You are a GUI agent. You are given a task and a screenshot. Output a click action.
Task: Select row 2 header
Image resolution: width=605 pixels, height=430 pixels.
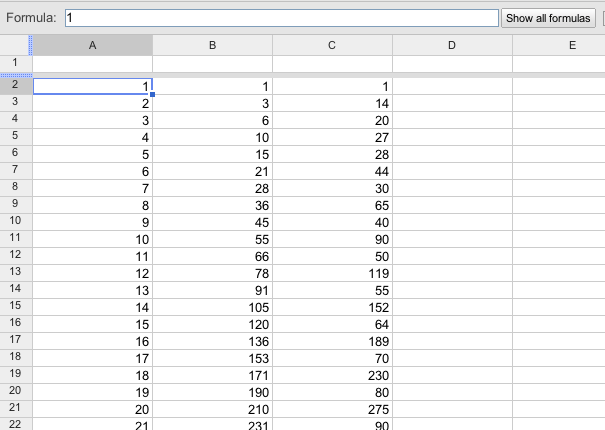tap(15, 85)
